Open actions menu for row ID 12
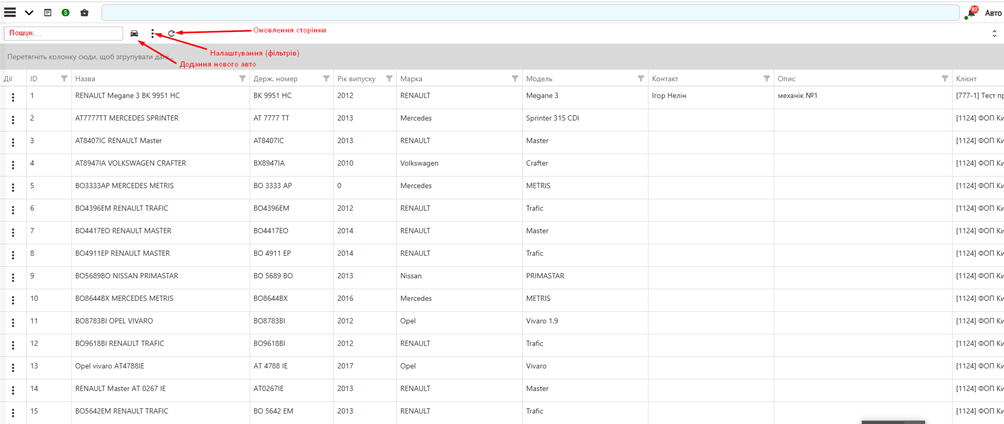 click(13, 345)
